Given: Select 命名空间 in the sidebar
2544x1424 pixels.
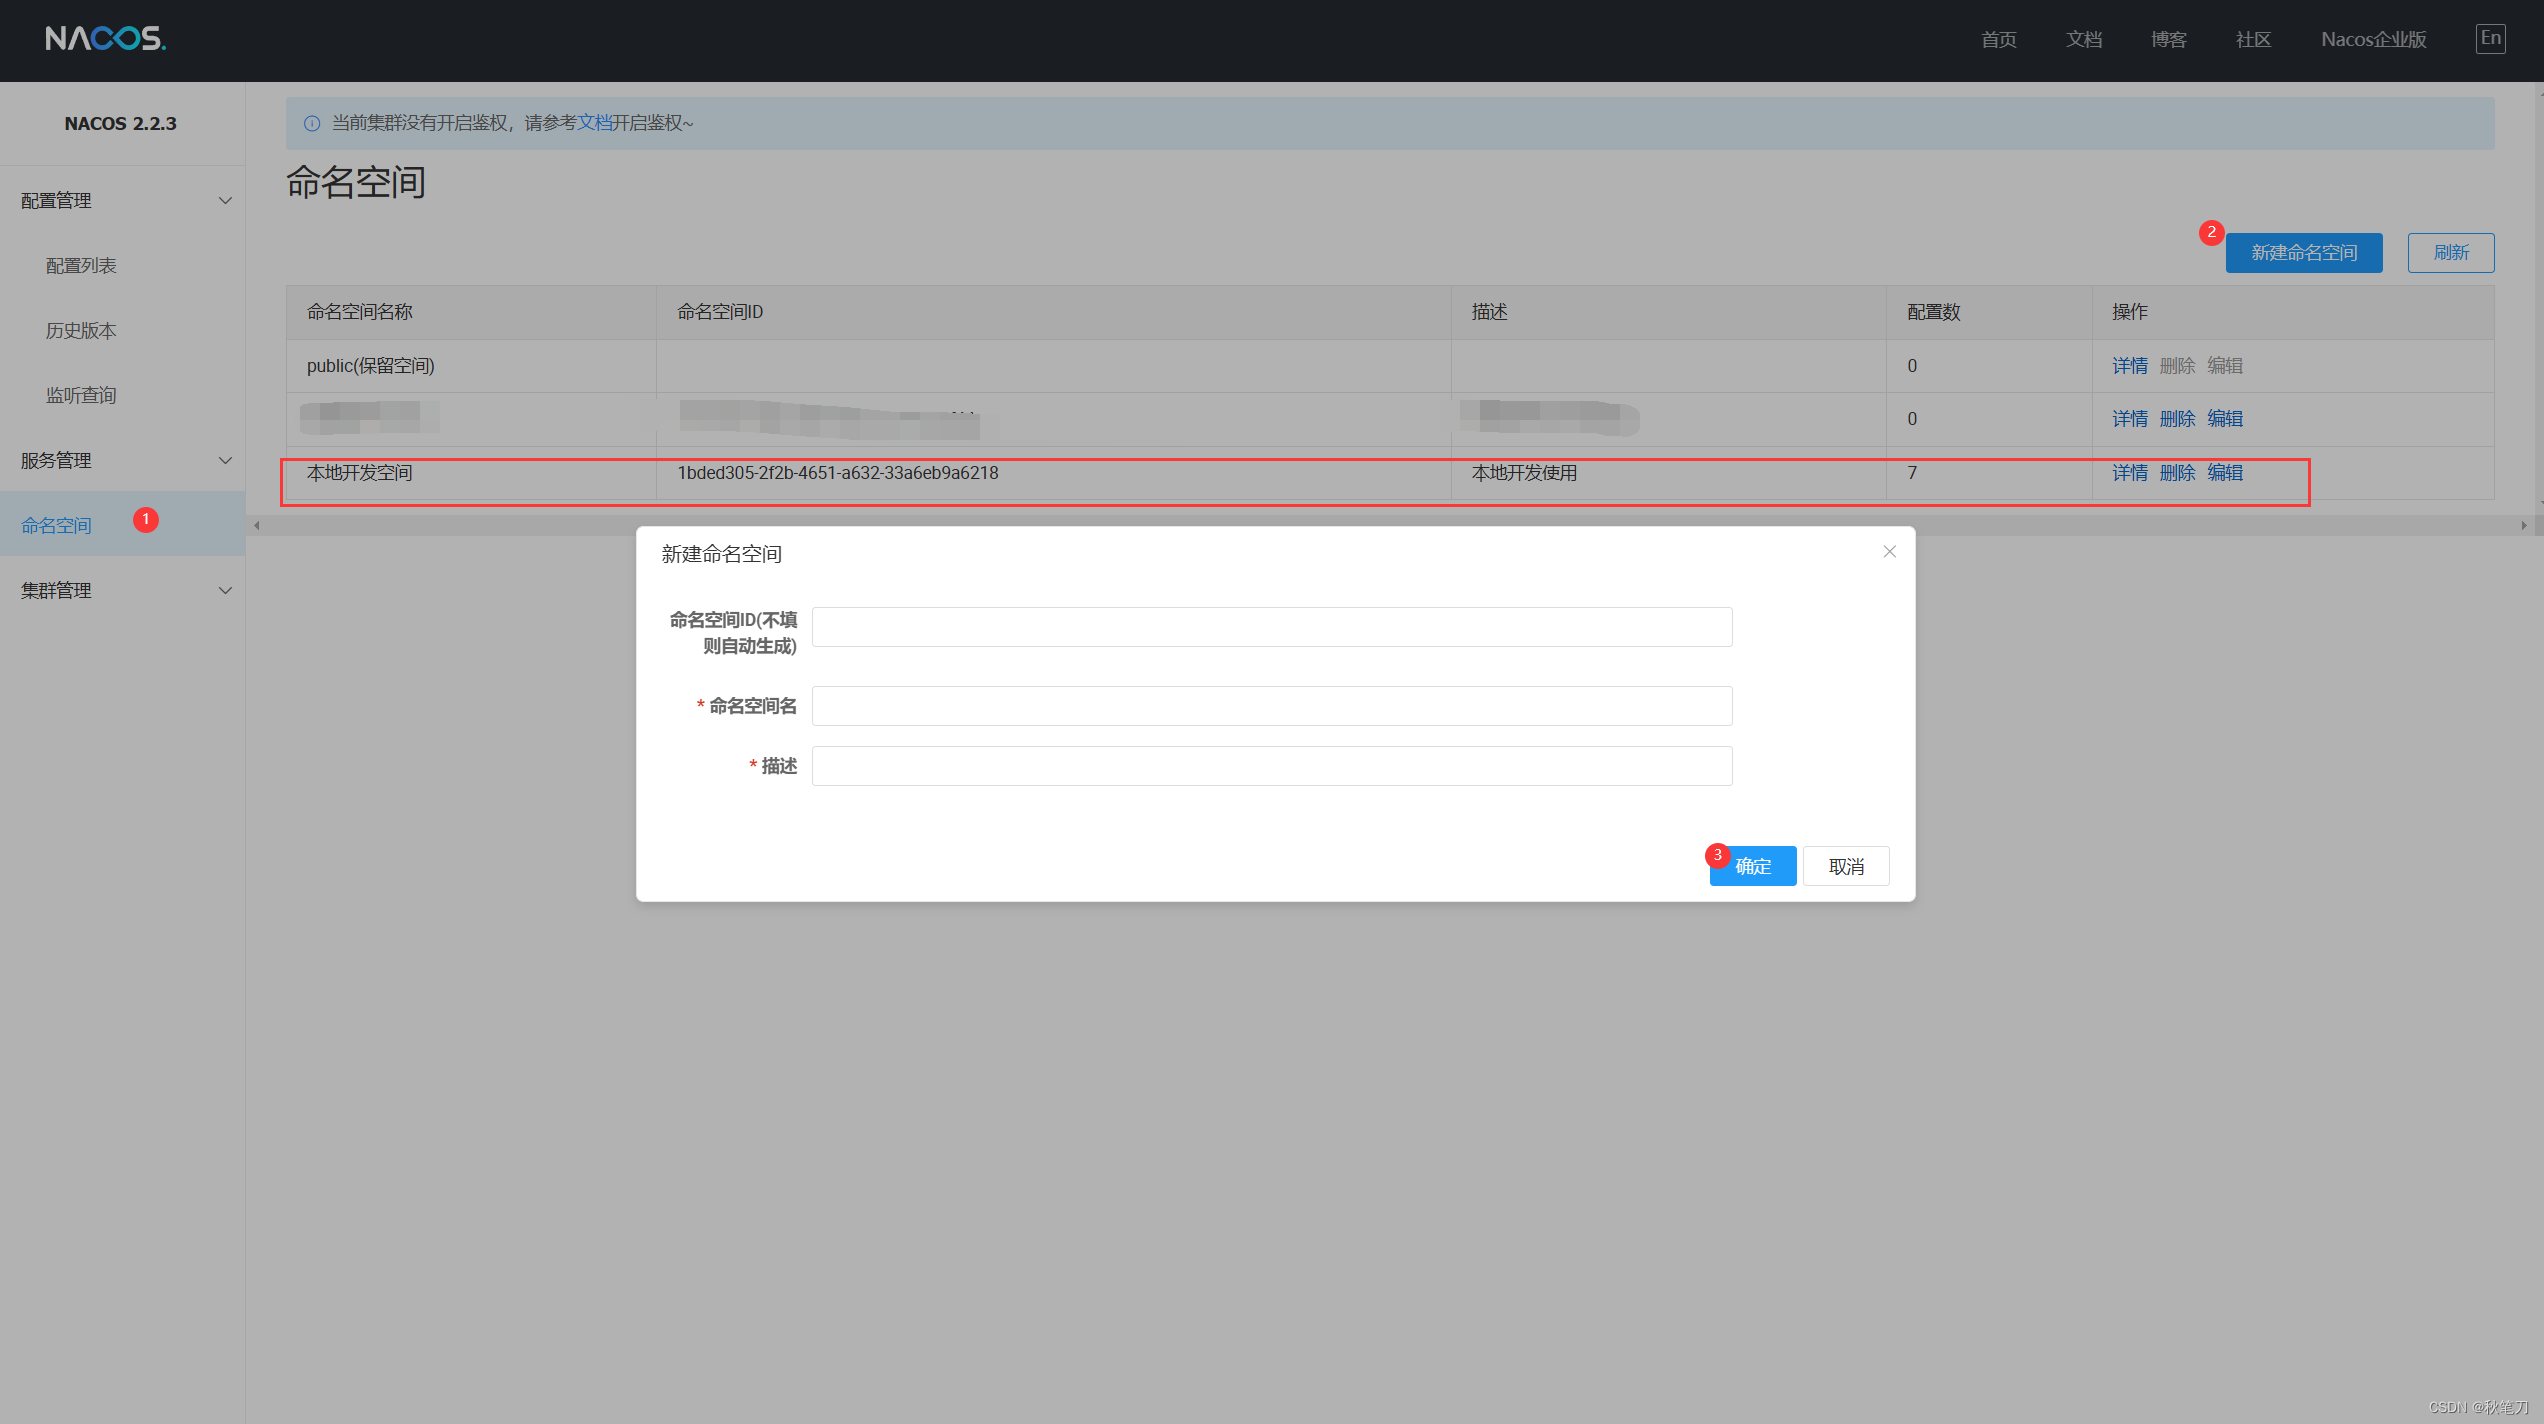Looking at the screenshot, I should click(57, 526).
